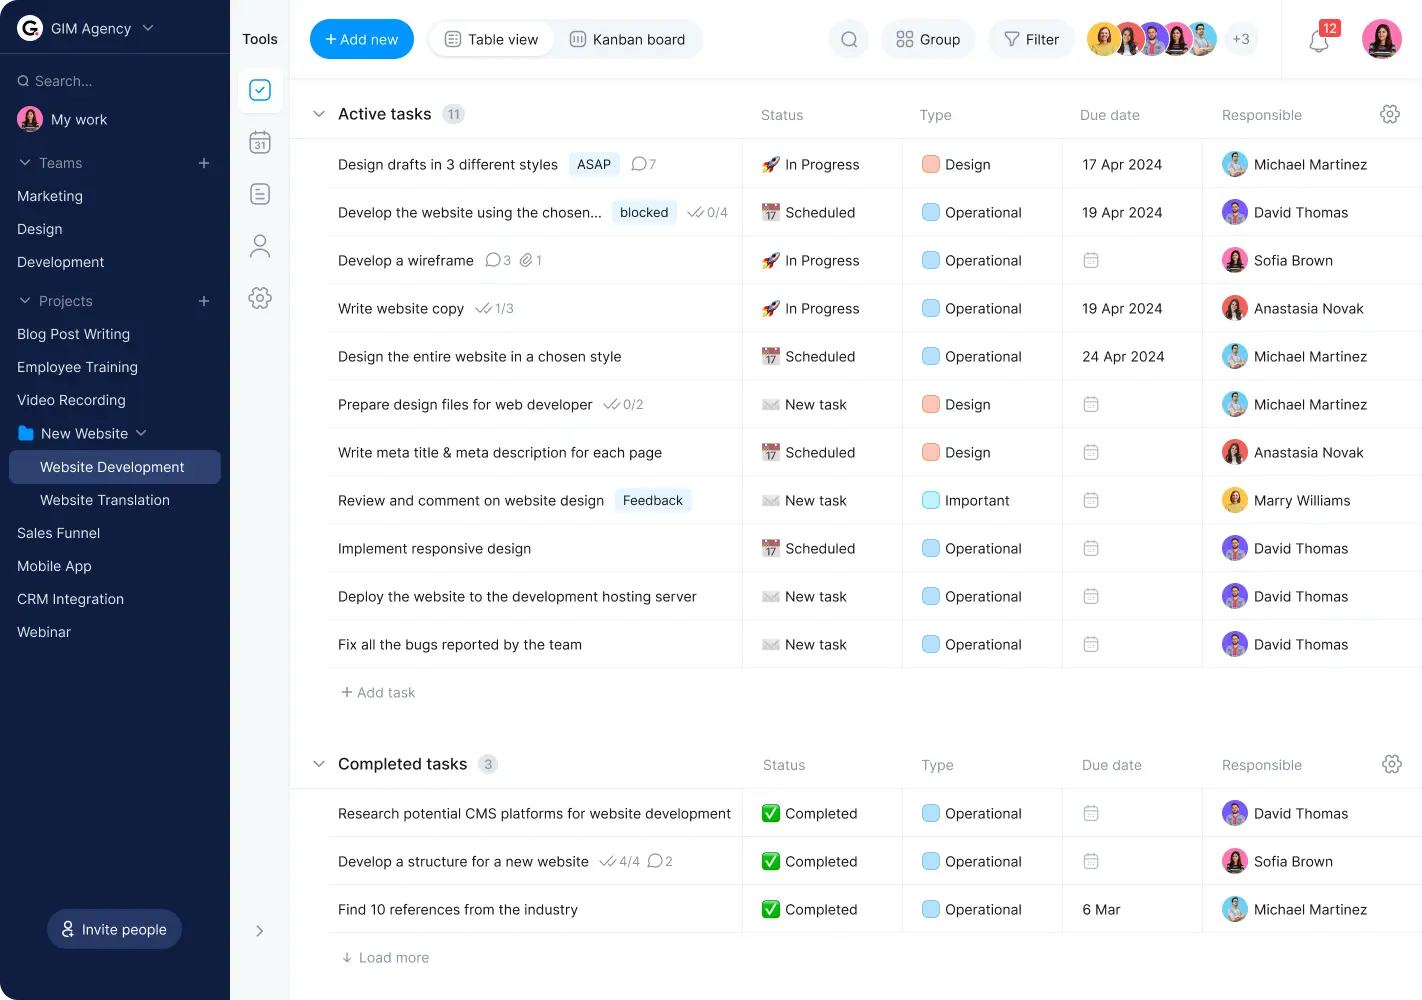The width and height of the screenshot is (1422, 1000).
Task: Open comments on Develop a structure task
Action: (x=660, y=861)
